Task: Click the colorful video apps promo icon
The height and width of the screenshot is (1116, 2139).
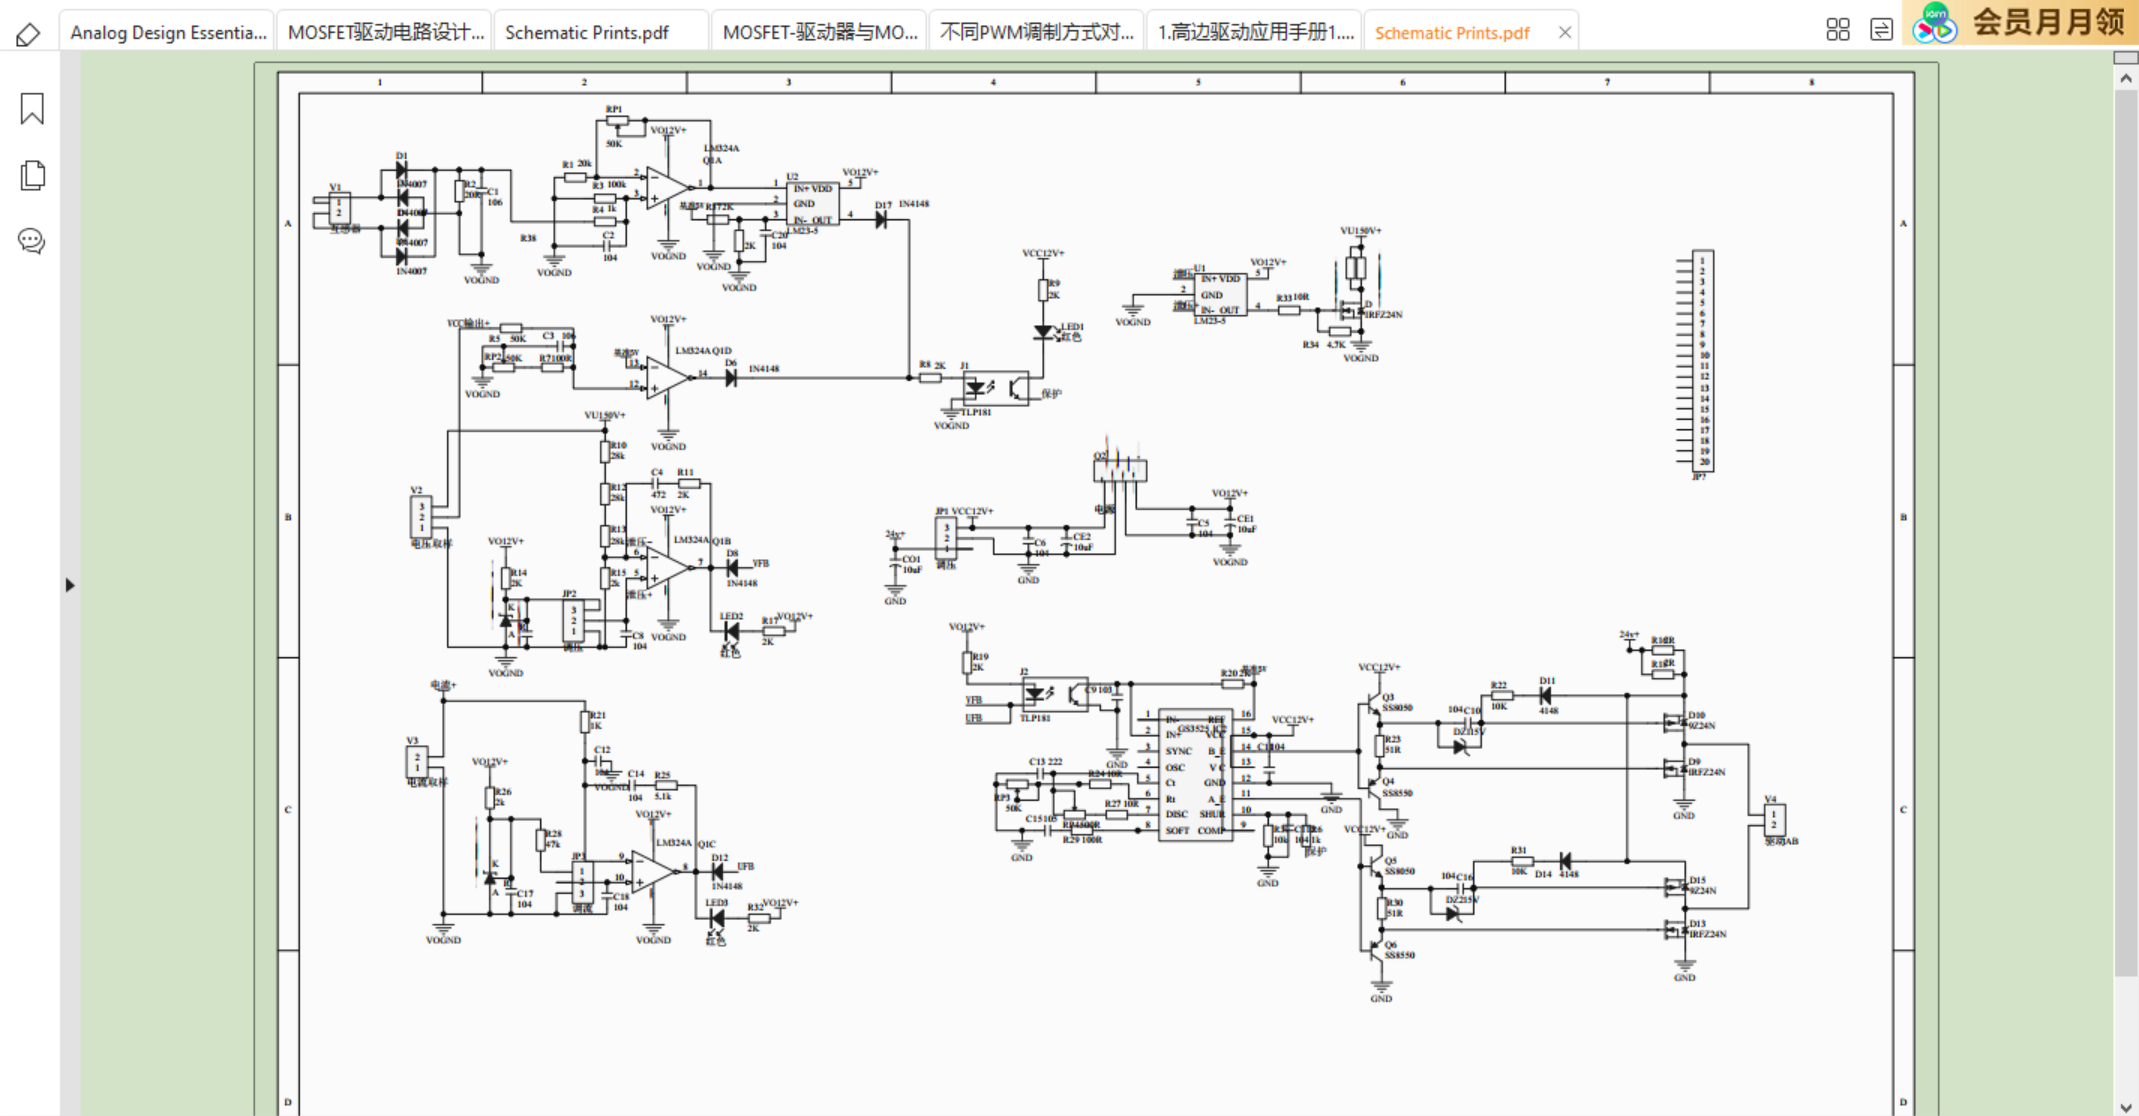Action: (1934, 22)
